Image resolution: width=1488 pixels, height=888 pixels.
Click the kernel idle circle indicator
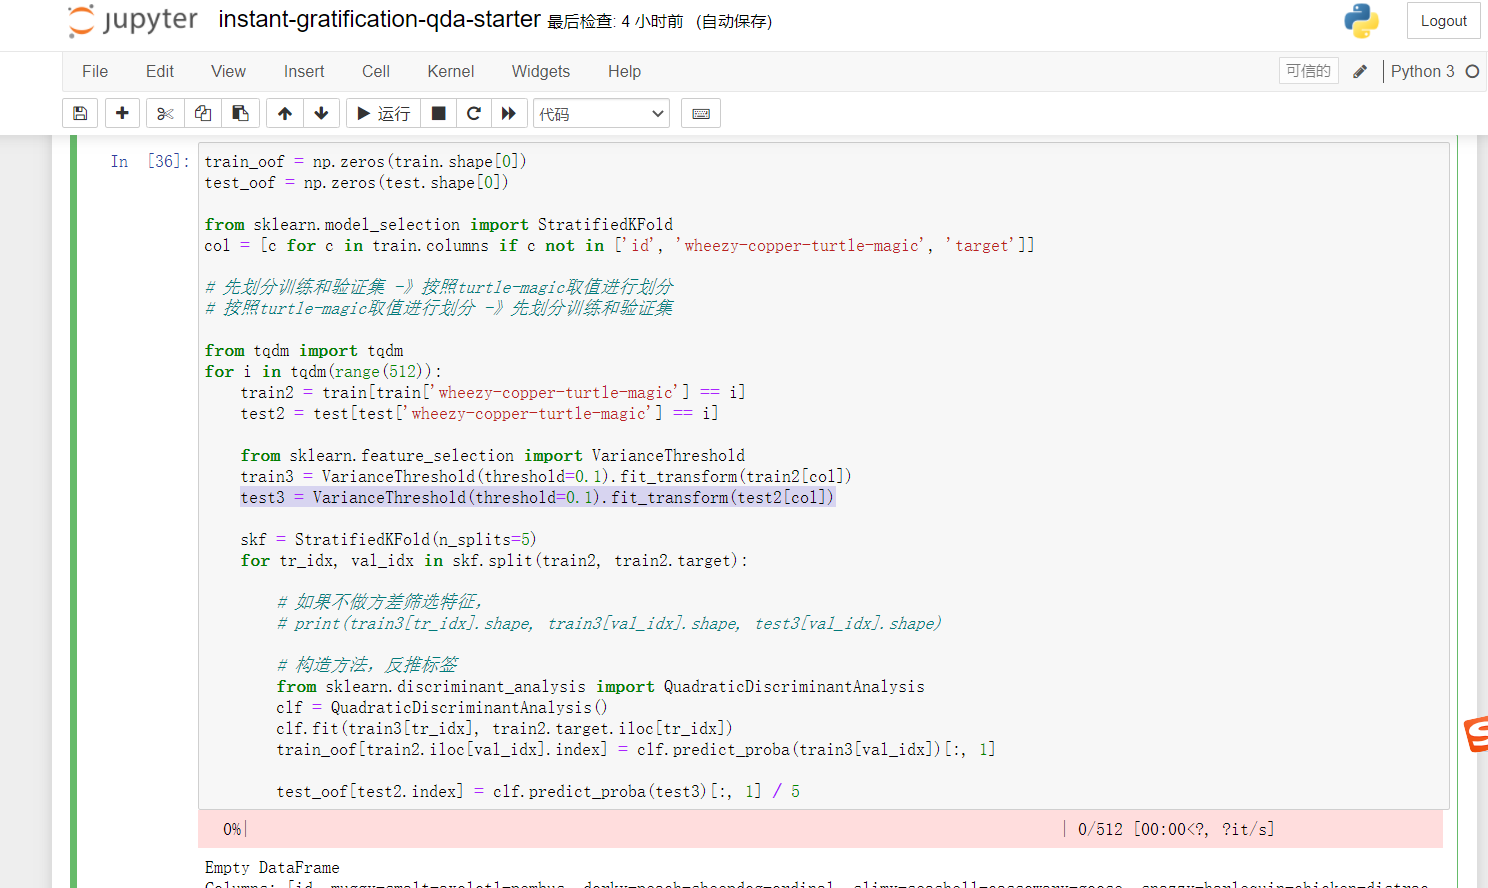[1472, 71]
